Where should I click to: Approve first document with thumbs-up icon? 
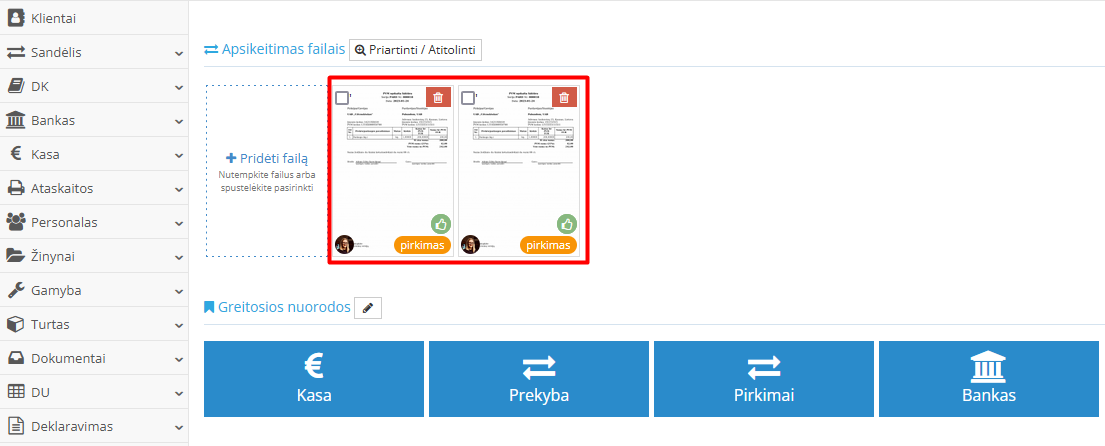pos(441,224)
